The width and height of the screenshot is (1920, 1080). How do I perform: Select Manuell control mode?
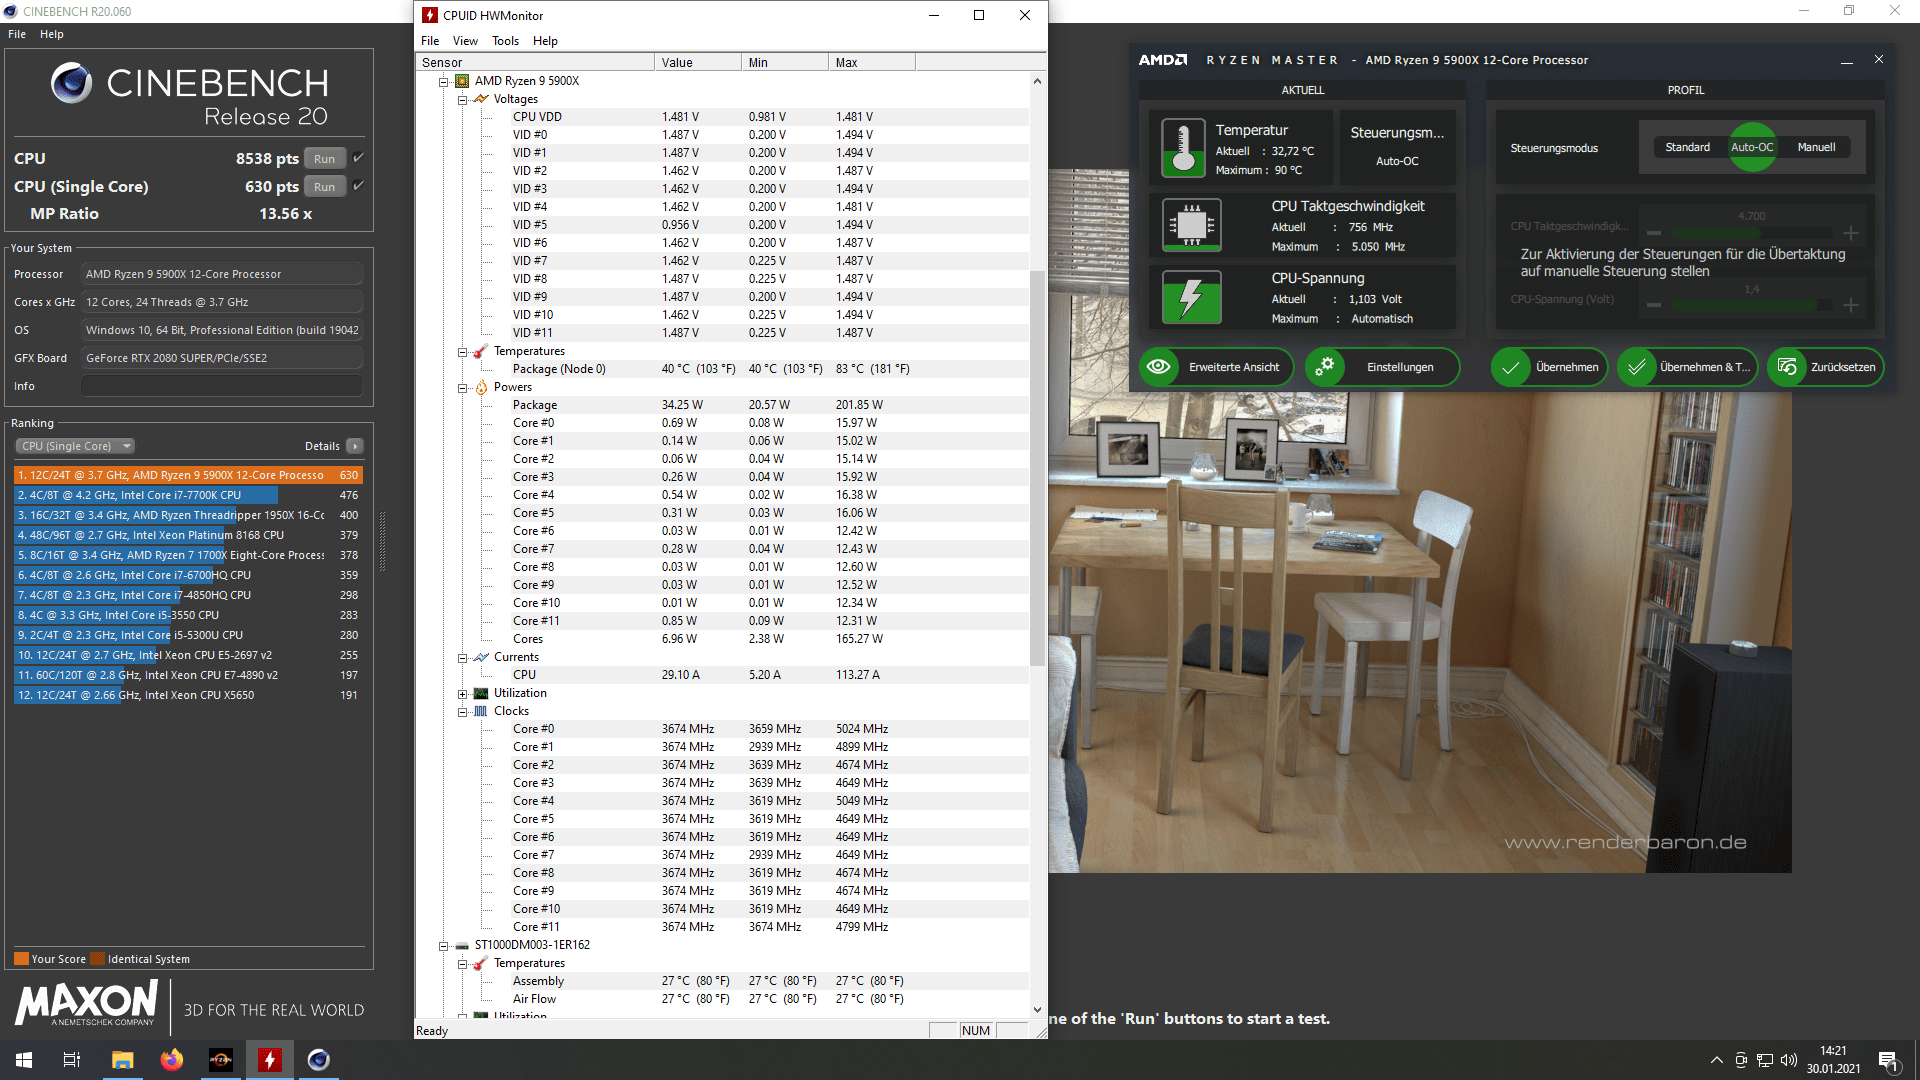click(1816, 147)
